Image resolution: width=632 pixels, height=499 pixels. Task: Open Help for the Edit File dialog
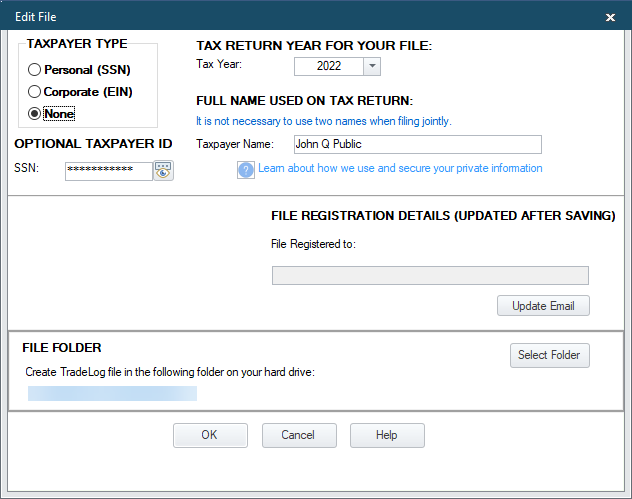(x=387, y=435)
